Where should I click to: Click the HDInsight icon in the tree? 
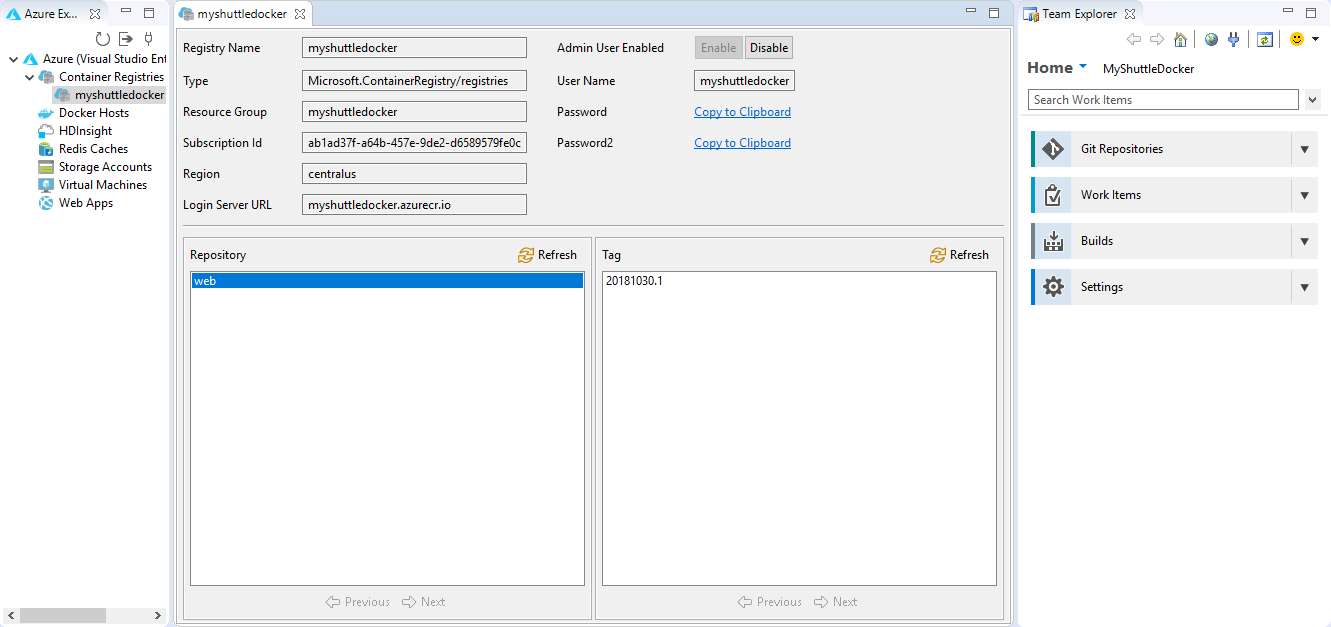click(x=46, y=131)
